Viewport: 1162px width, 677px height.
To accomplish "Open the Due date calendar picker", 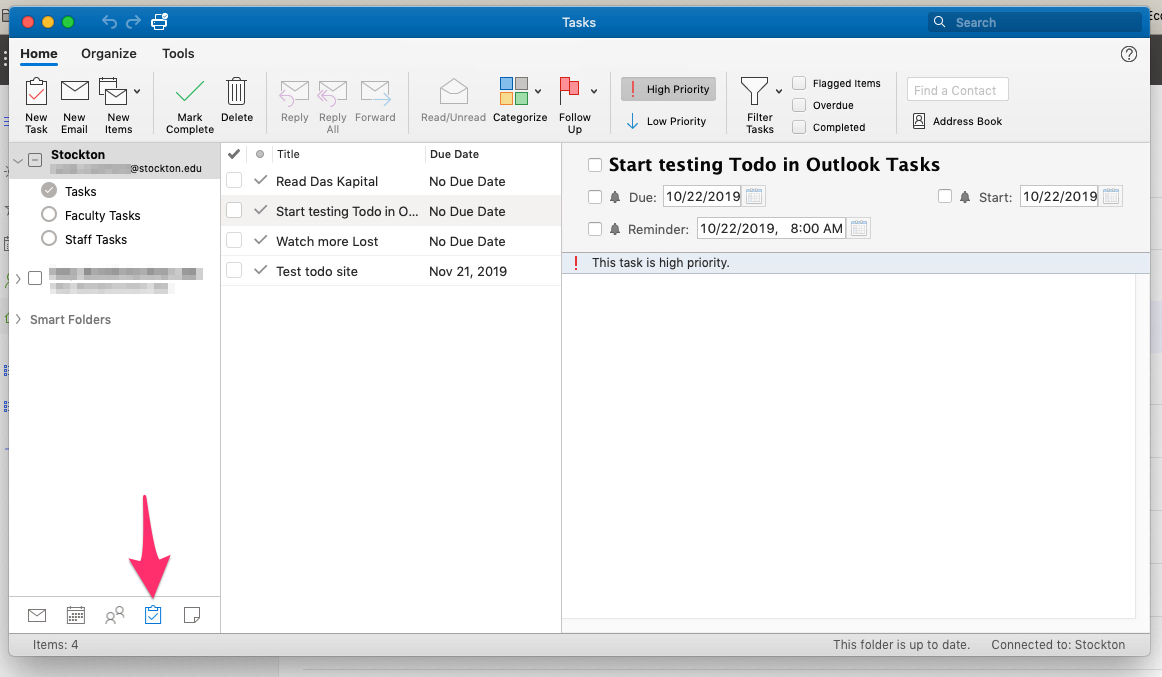I will (754, 196).
